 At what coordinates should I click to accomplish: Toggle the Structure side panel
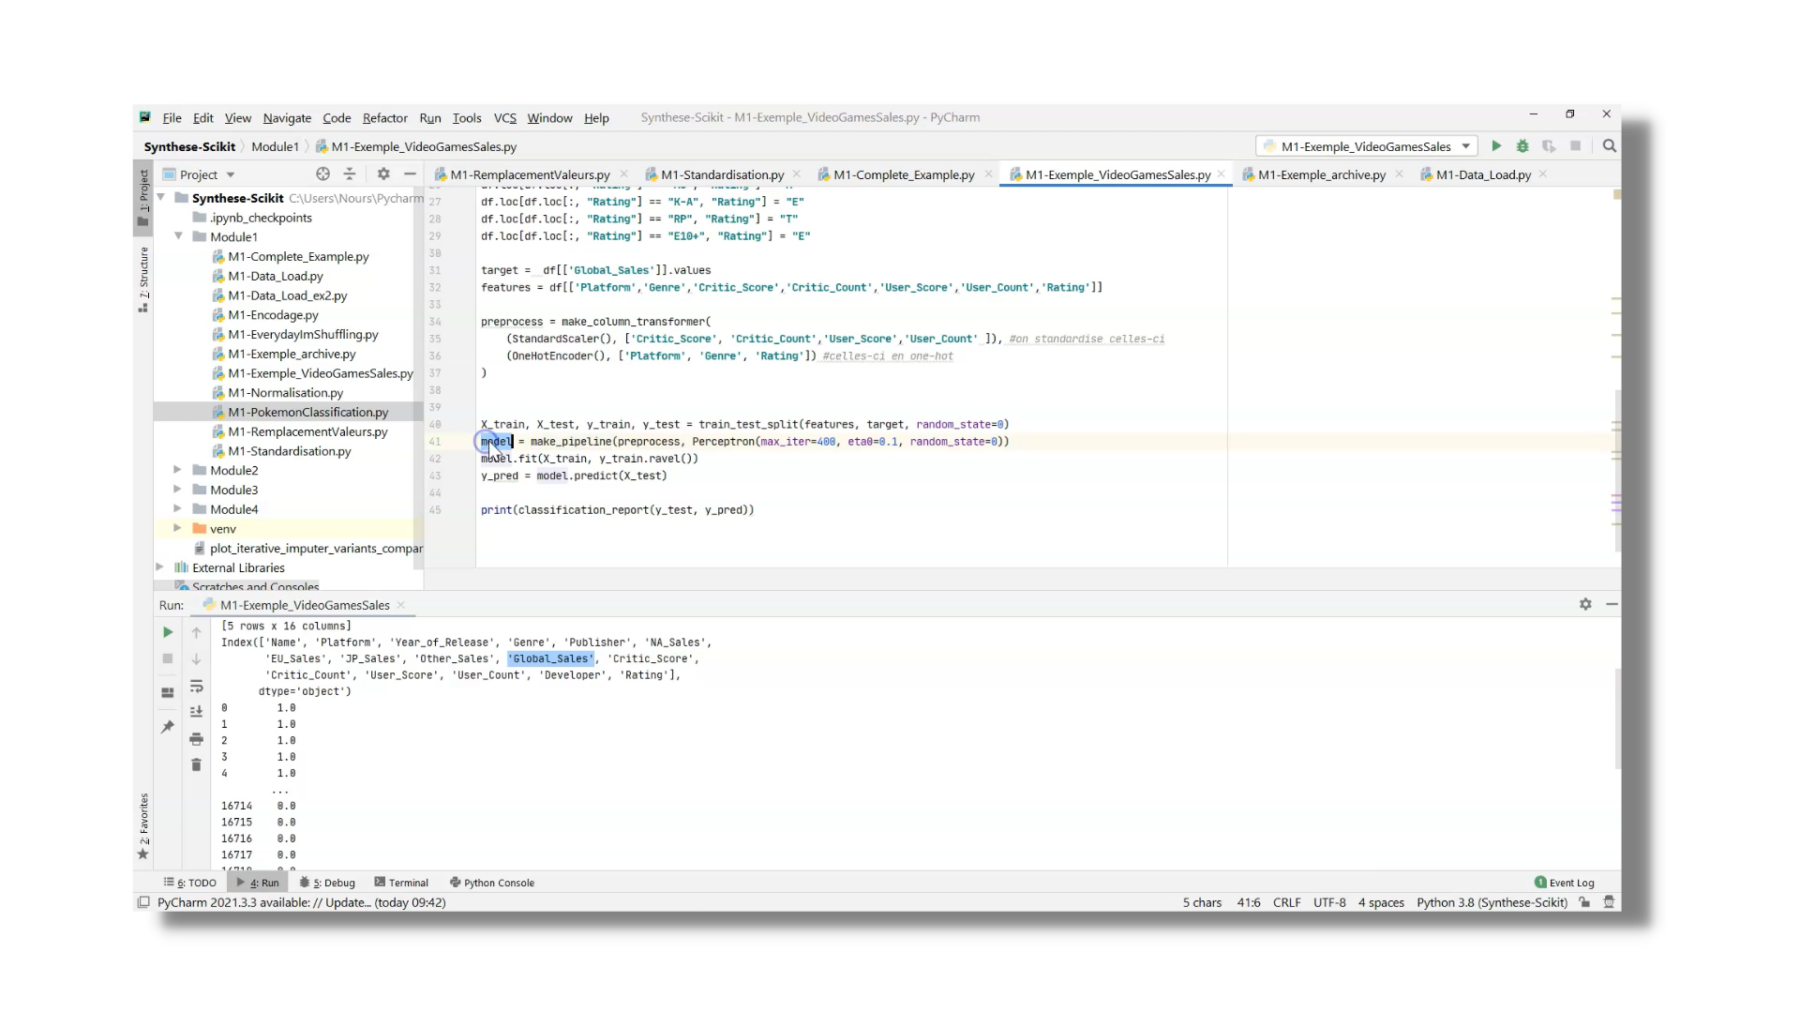click(x=144, y=279)
